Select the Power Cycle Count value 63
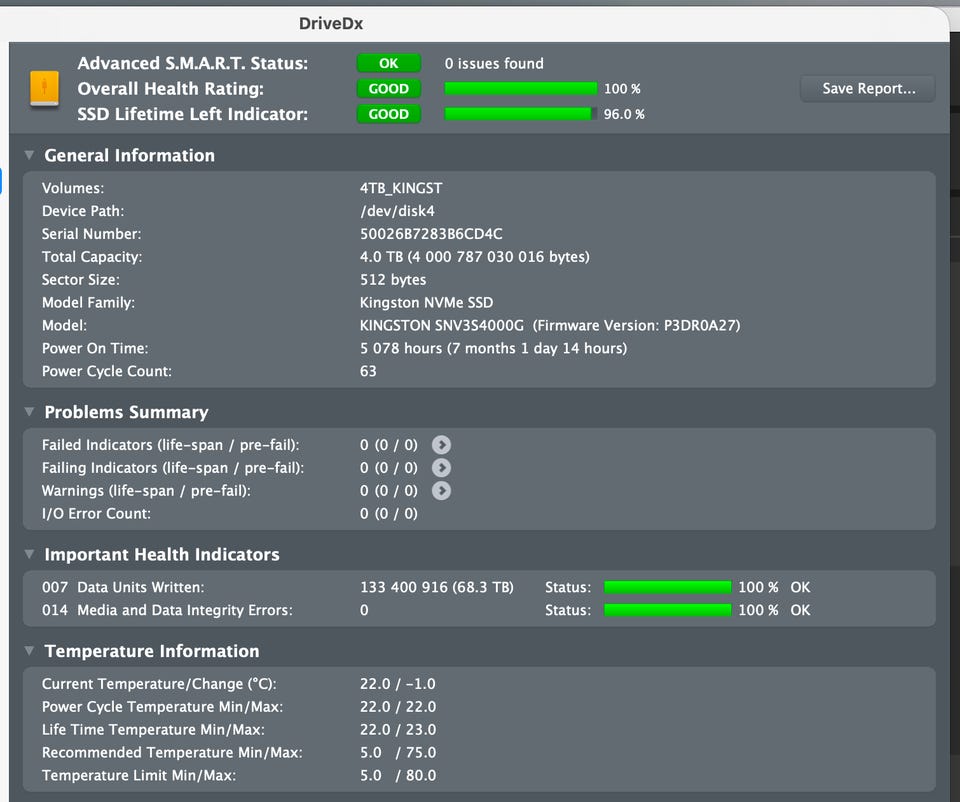The image size is (960, 802). pyautogui.click(x=368, y=371)
